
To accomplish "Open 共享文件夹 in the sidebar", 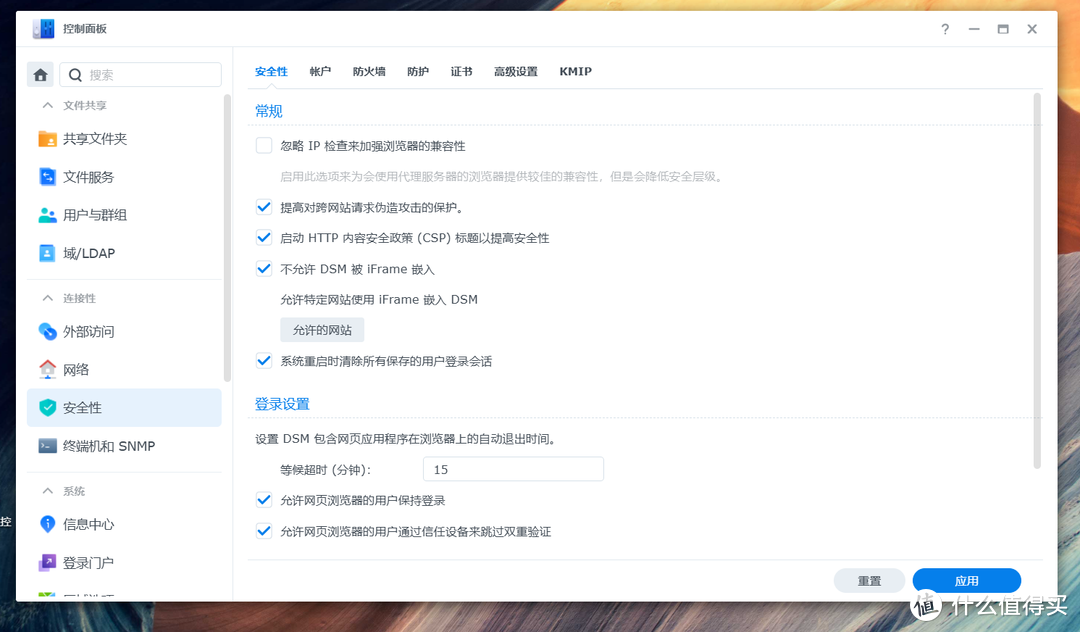I will 96,138.
